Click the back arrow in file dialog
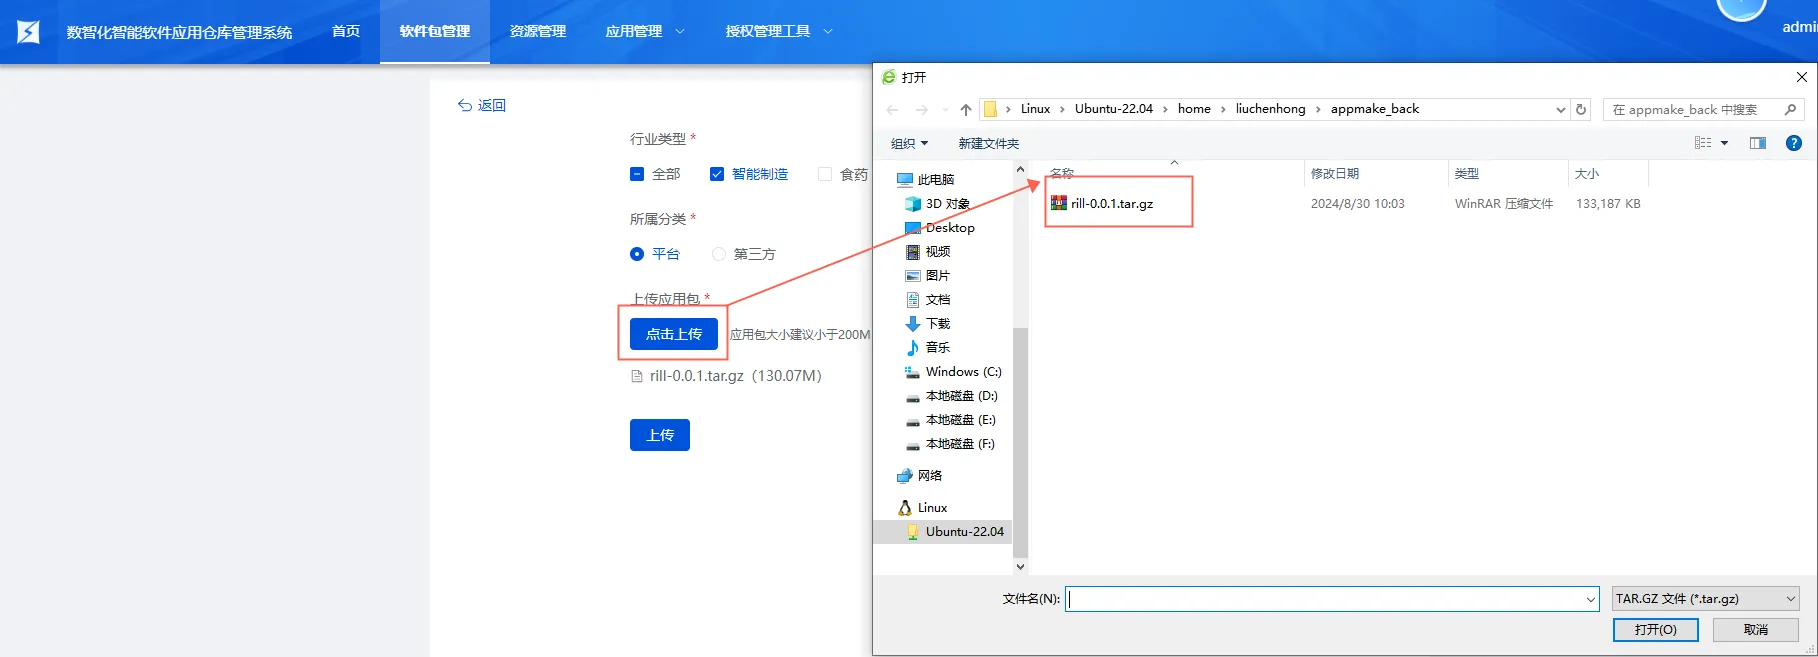 tap(892, 109)
